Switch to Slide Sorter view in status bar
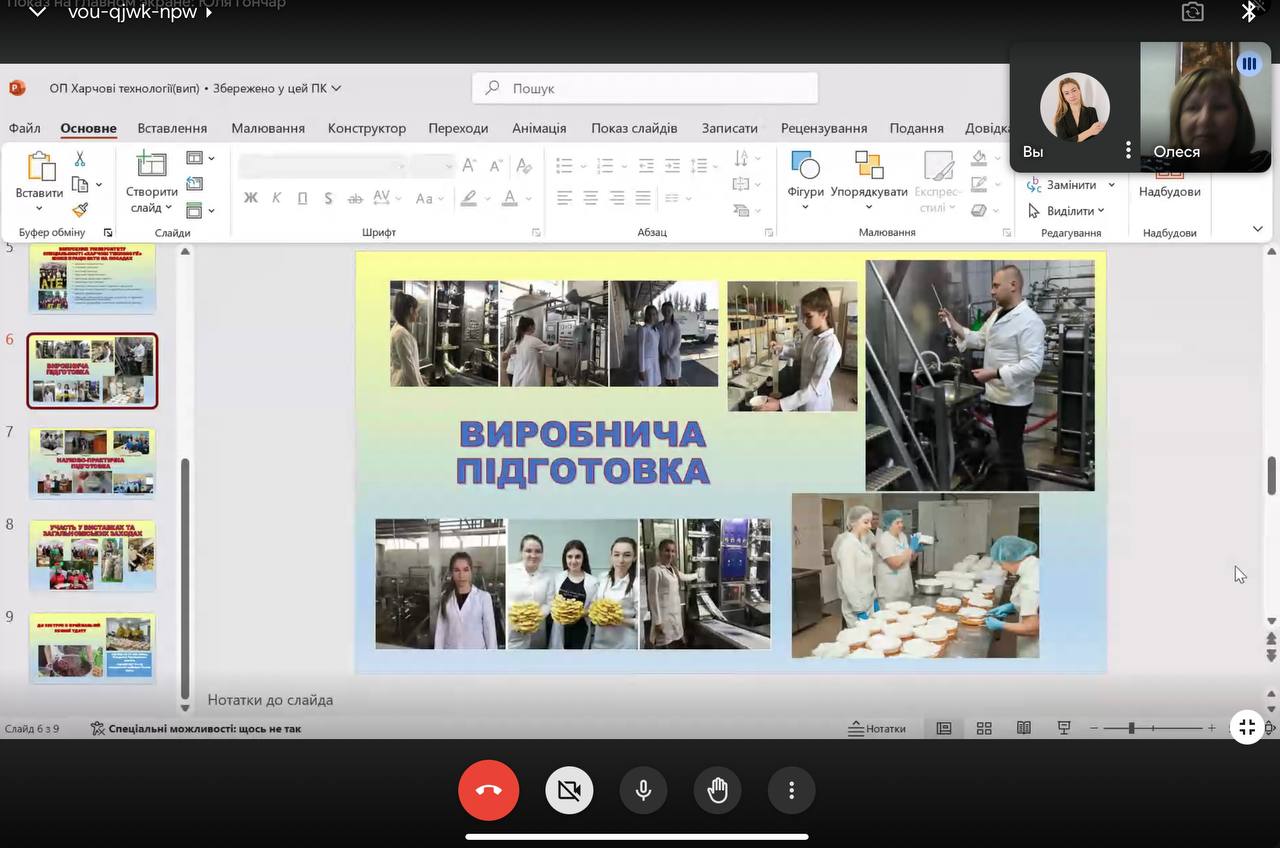Image resolution: width=1280 pixels, height=848 pixels. pos(984,728)
